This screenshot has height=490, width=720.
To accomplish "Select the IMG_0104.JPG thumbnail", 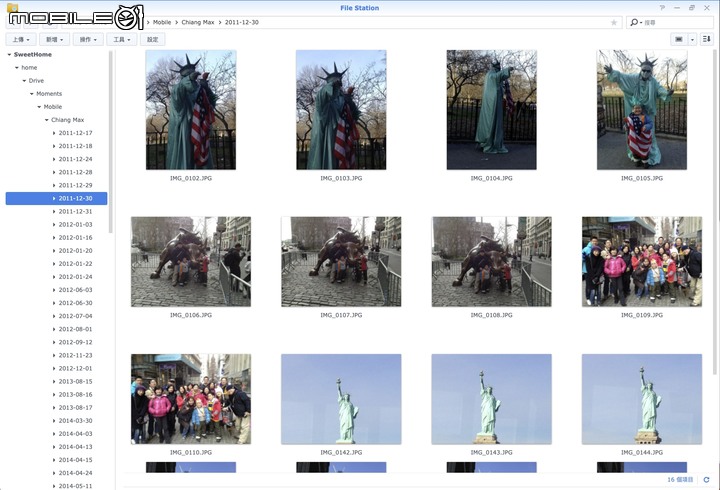I will pos(491,110).
